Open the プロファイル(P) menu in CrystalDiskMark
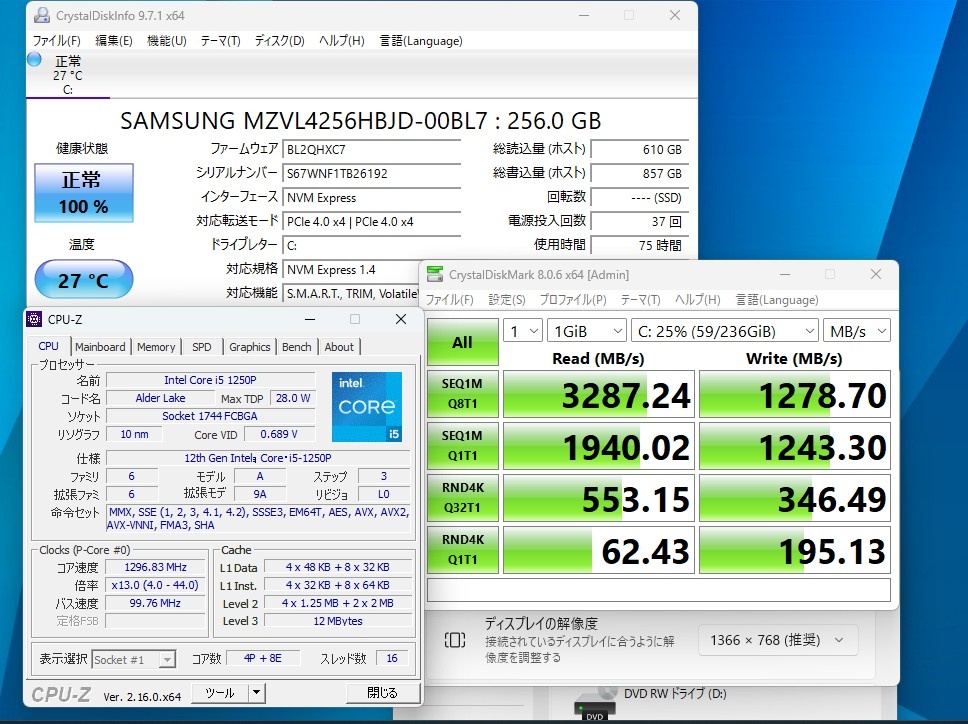 [x=572, y=300]
